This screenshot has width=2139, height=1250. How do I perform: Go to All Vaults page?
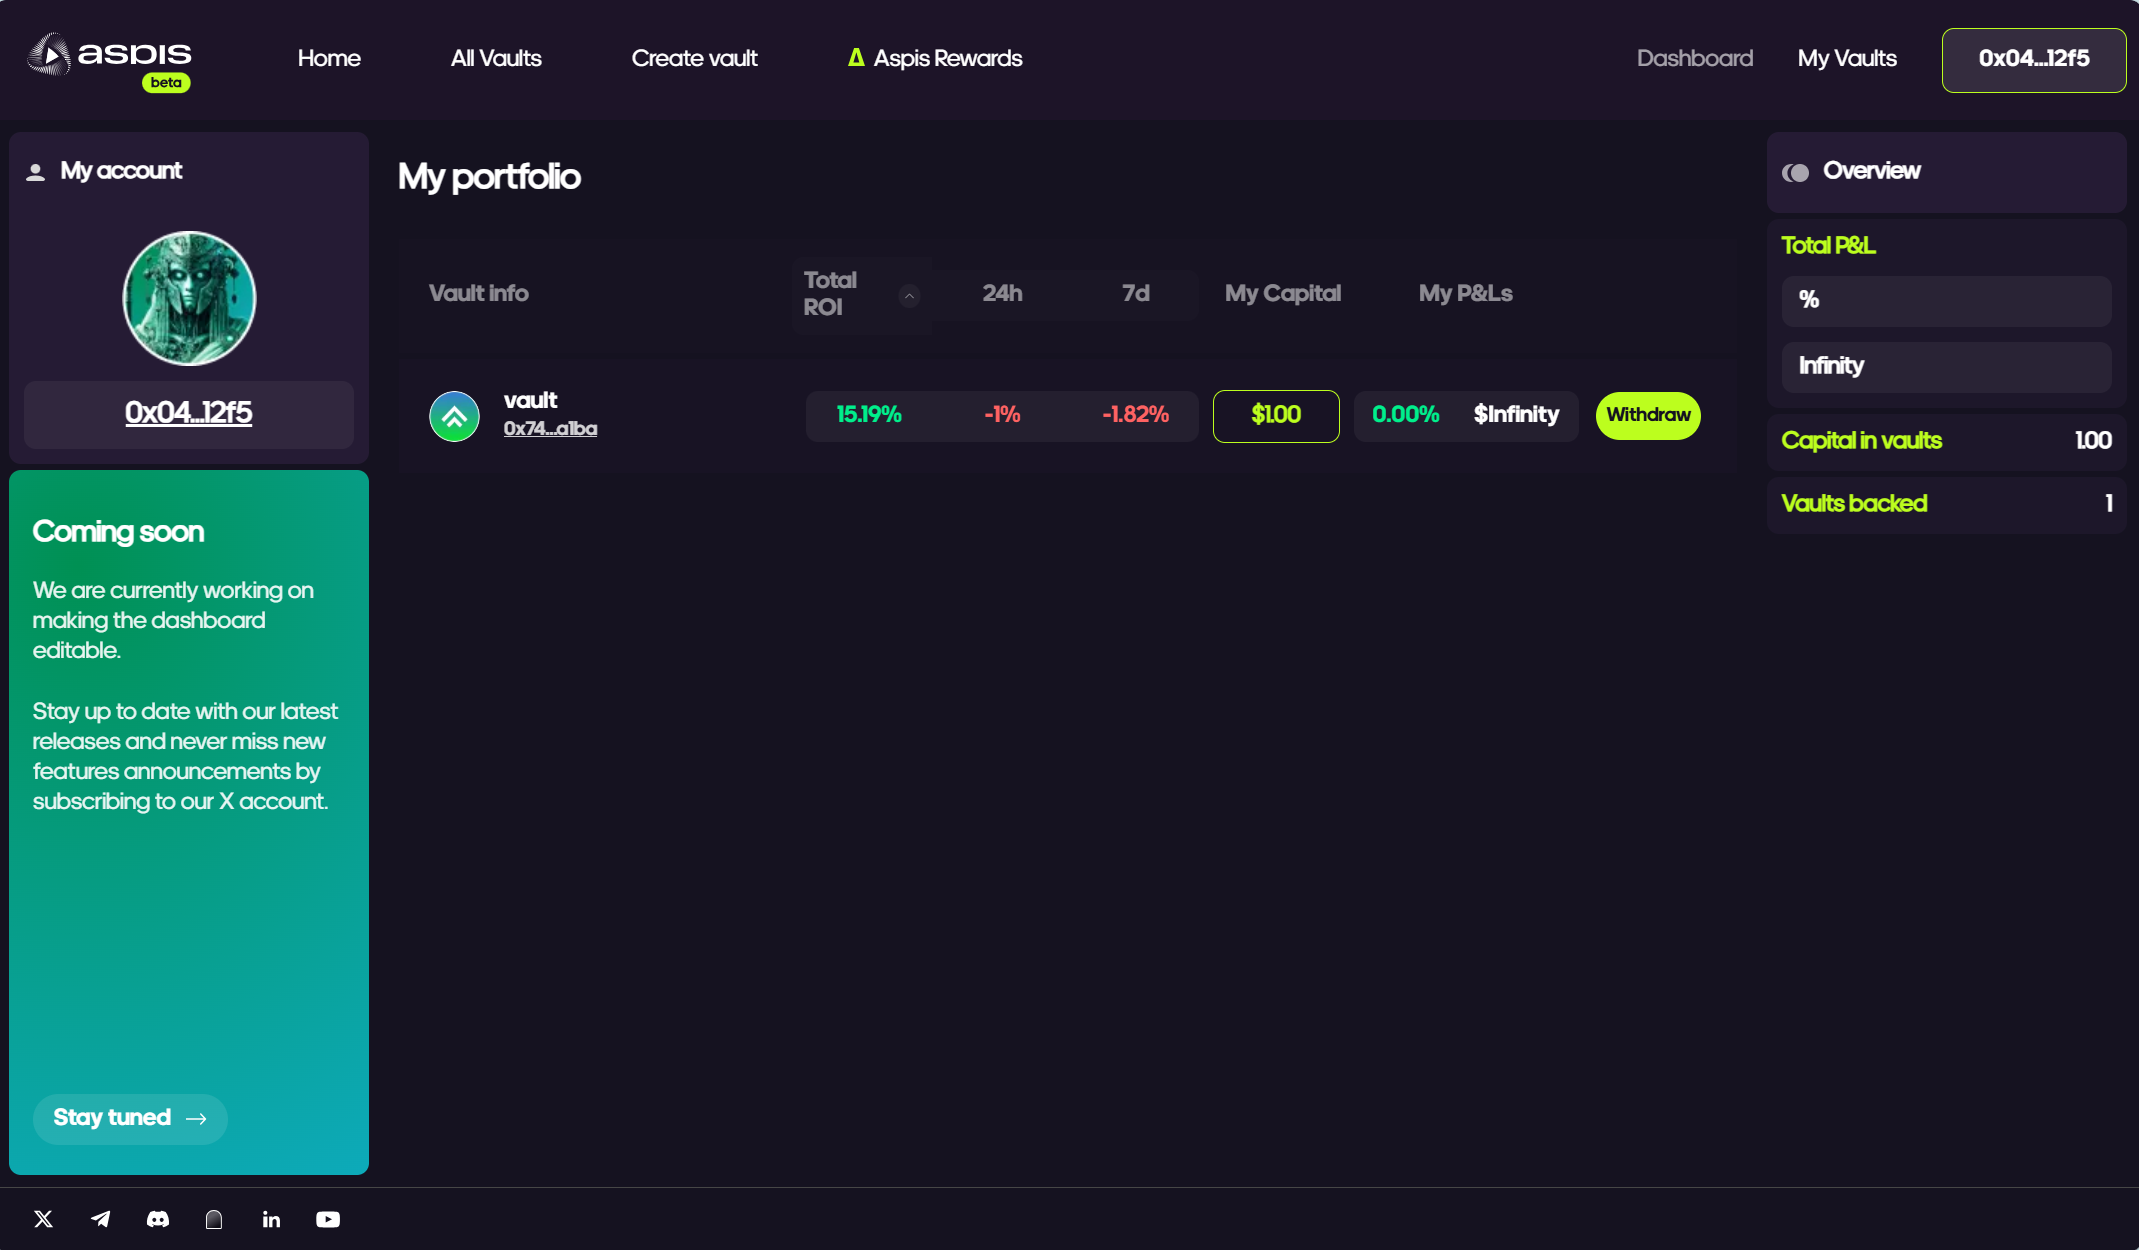click(x=496, y=58)
